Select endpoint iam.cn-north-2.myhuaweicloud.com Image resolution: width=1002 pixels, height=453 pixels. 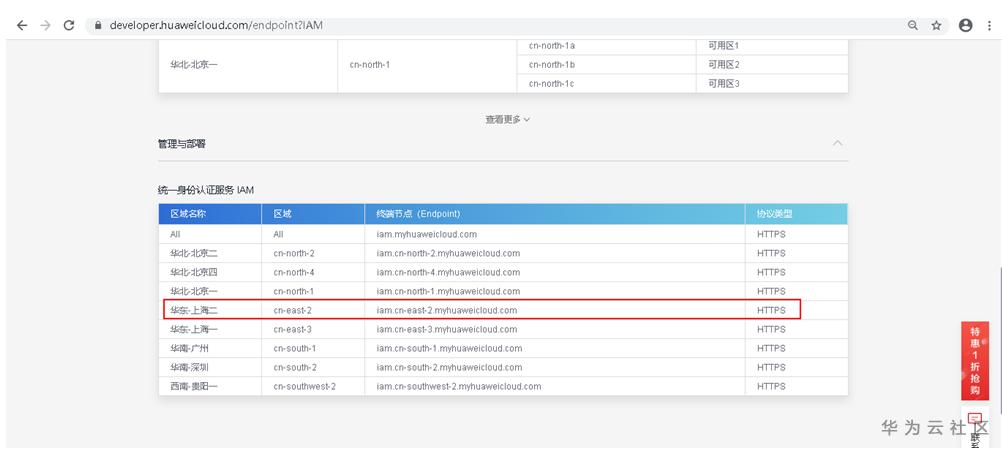448,254
